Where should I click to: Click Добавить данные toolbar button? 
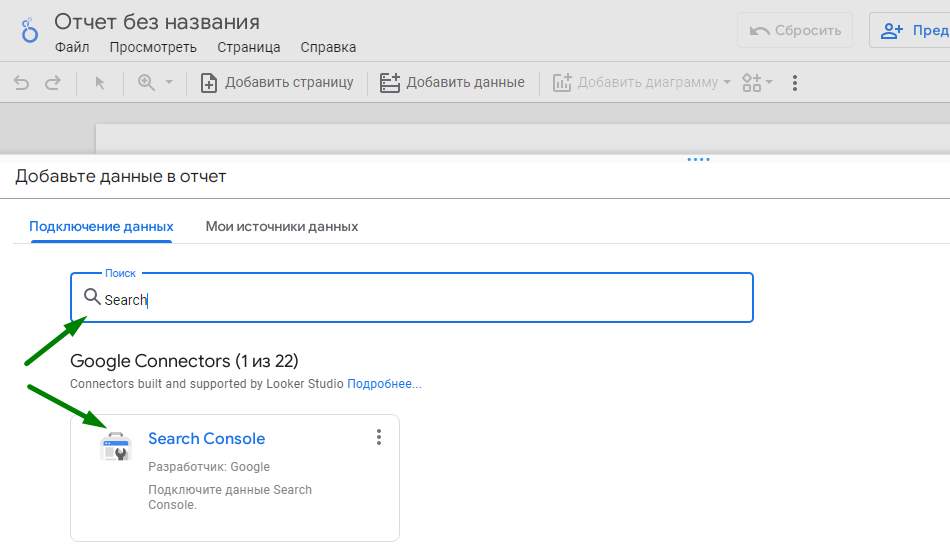click(x=452, y=82)
